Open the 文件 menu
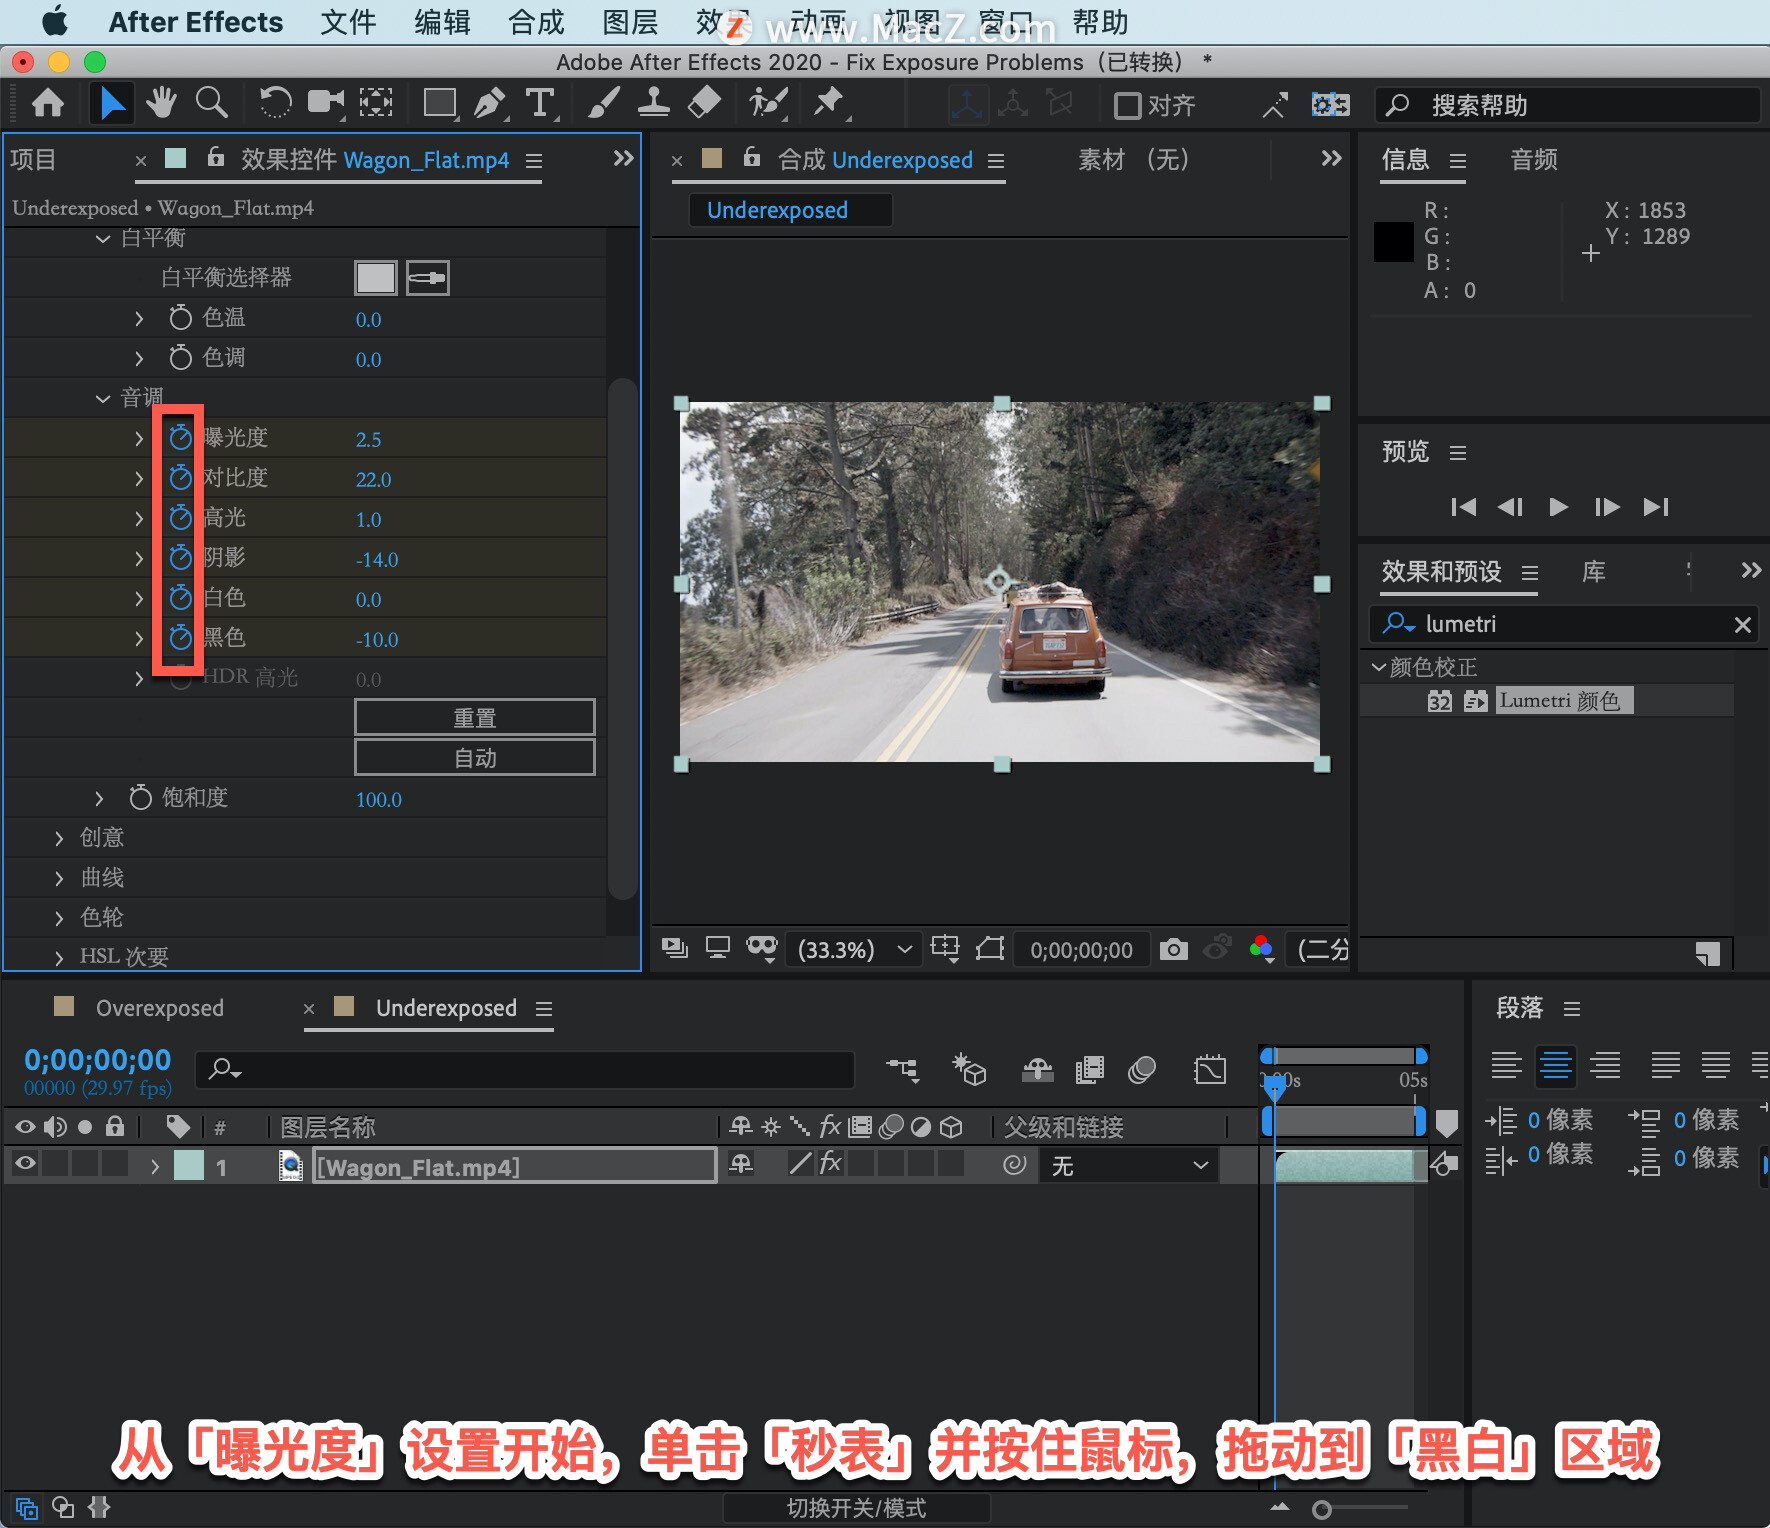Image resolution: width=1770 pixels, height=1528 pixels. 348,22
